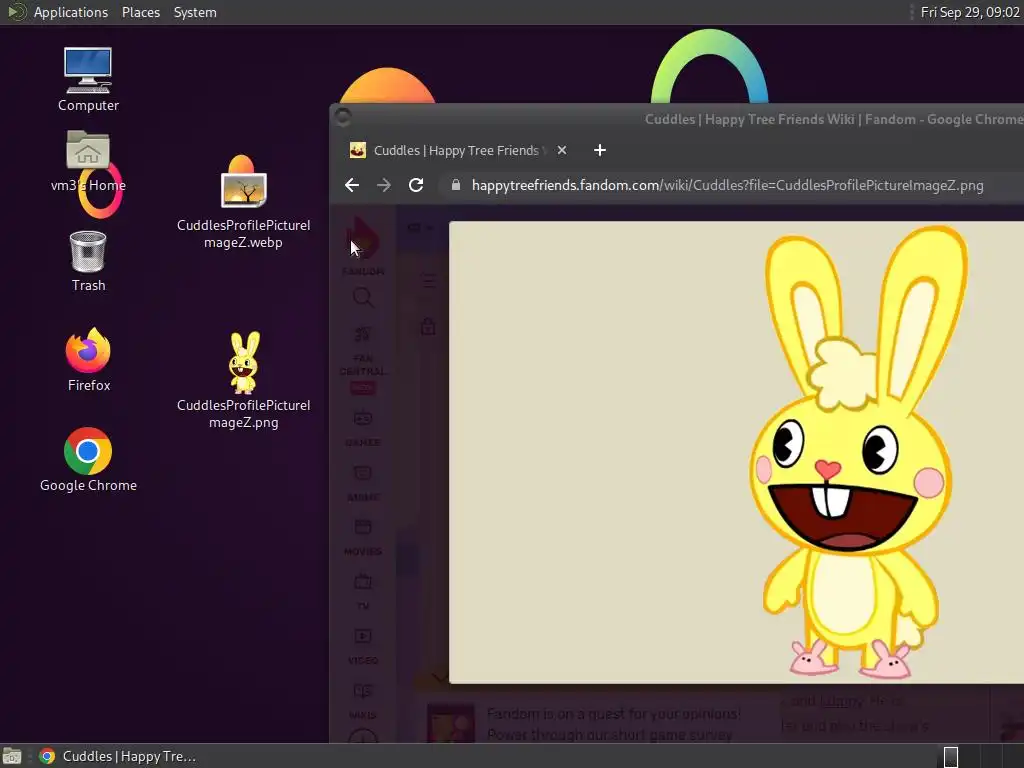Close the Cuddles browser tab
Screen dimensions: 1024x768
[562, 151]
